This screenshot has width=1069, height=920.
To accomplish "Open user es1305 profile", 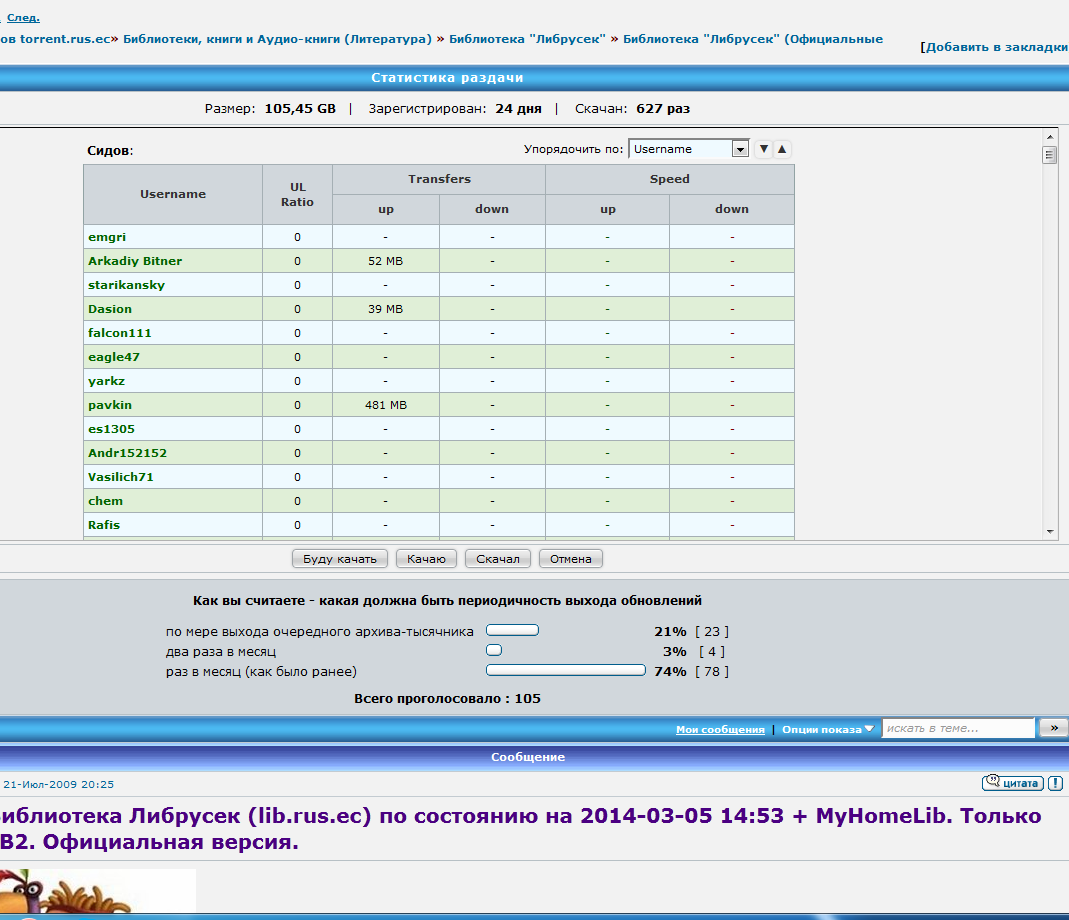I will [x=111, y=428].
